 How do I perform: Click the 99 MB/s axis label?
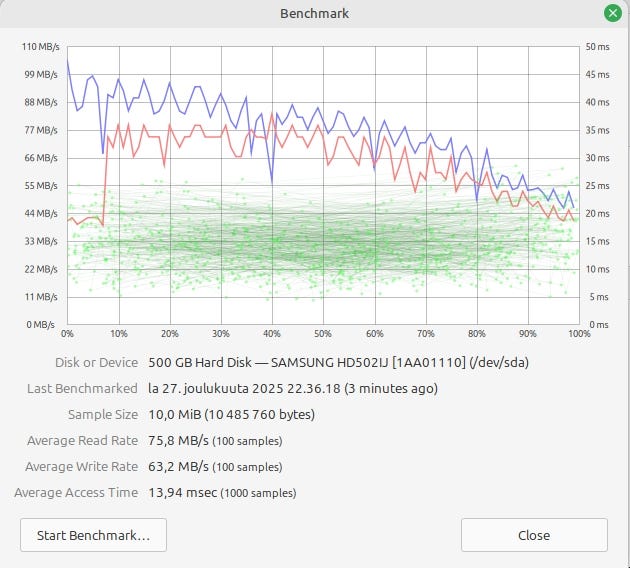pyautogui.click(x=41, y=75)
